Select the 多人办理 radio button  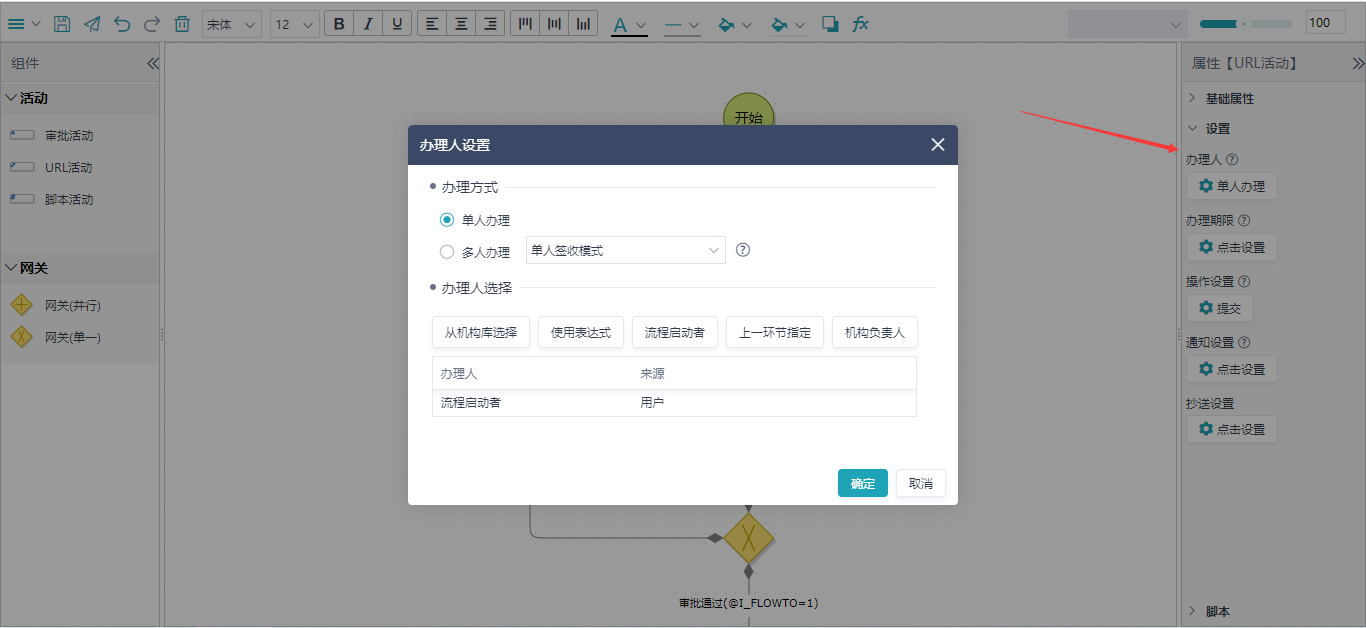[x=447, y=252]
